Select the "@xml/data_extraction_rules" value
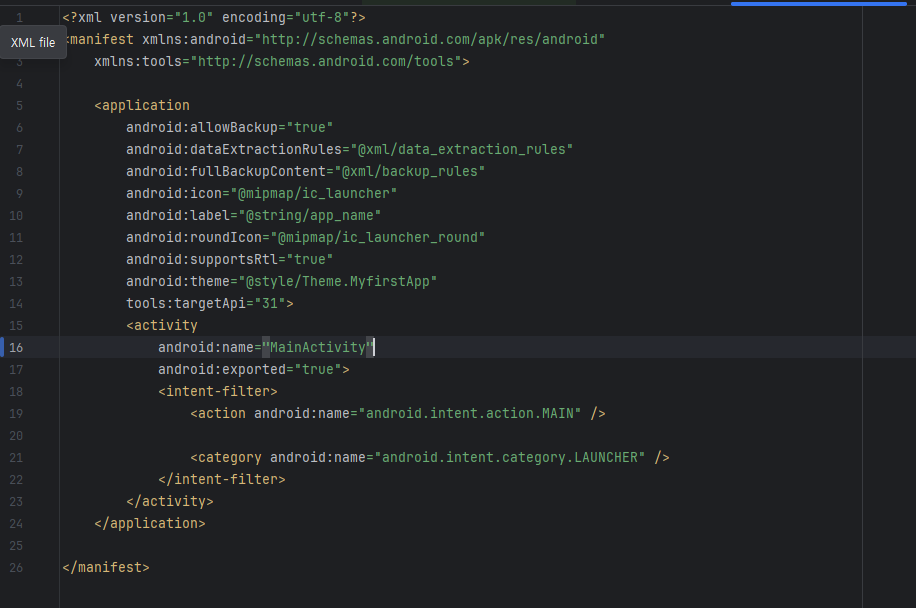 [462, 150]
